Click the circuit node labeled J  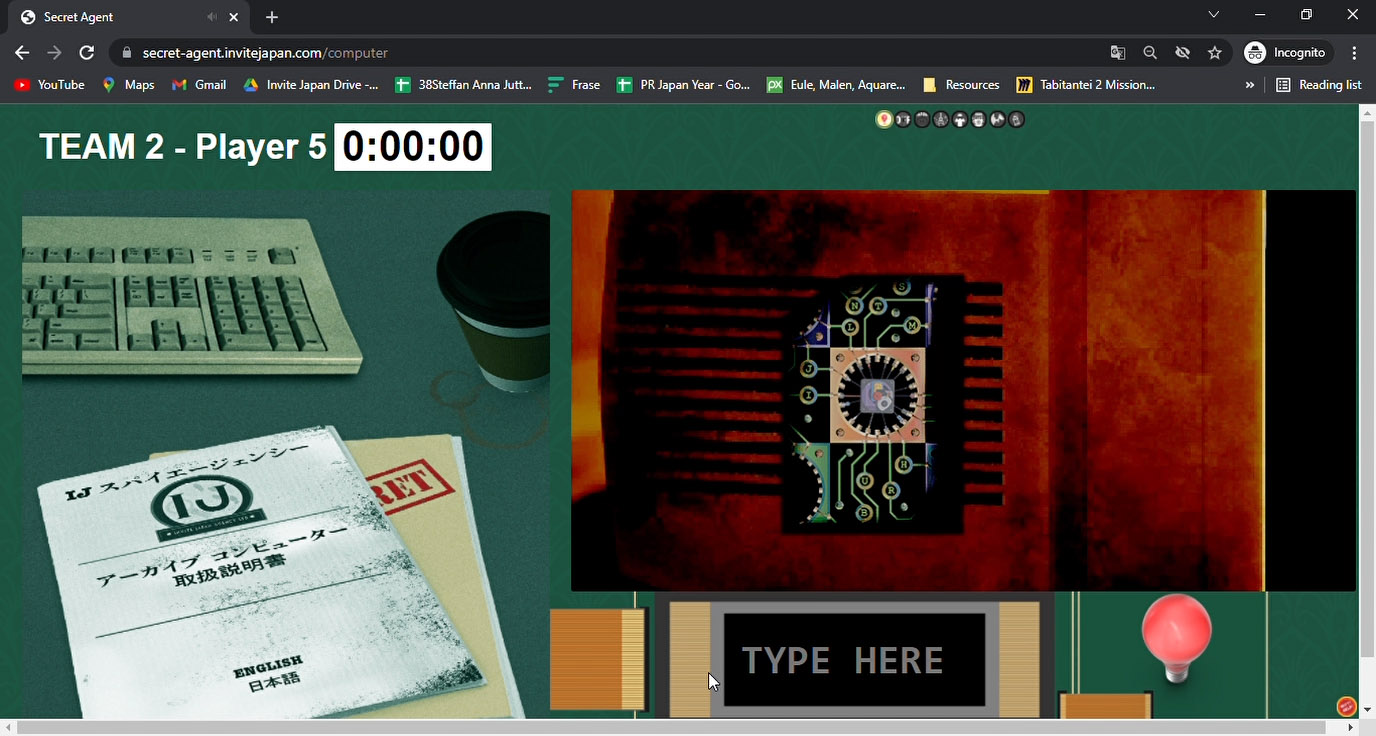808,368
